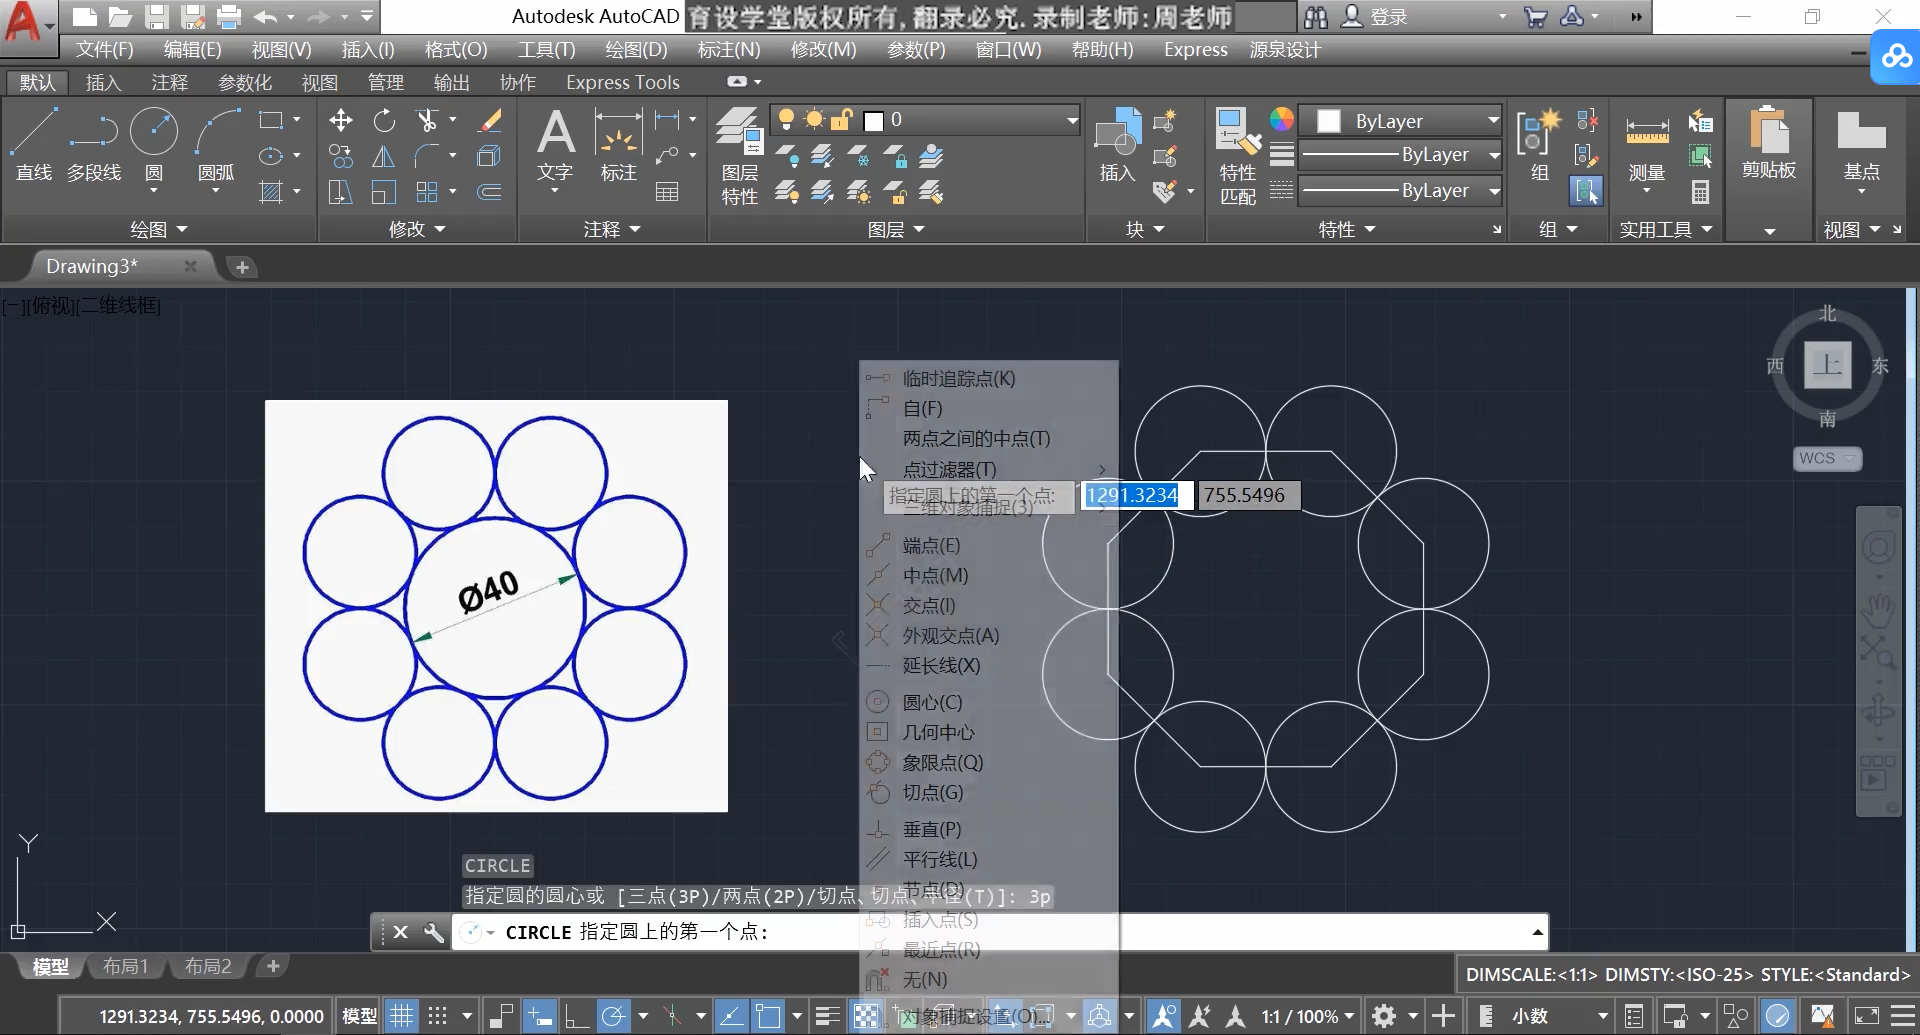Open the lineweight ByLayer dropdown
This screenshot has width=1920, height=1035.
coord(1400,155)
